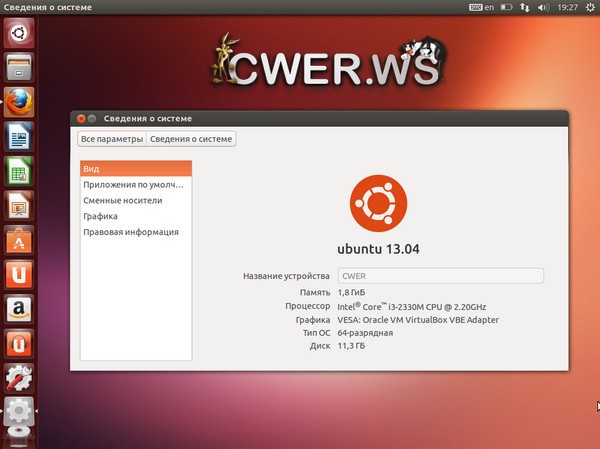Viewport: 600px width, 449px height.
Task: Select 'Графика' in the sidebar list
Action: click(x=100, y=216)
